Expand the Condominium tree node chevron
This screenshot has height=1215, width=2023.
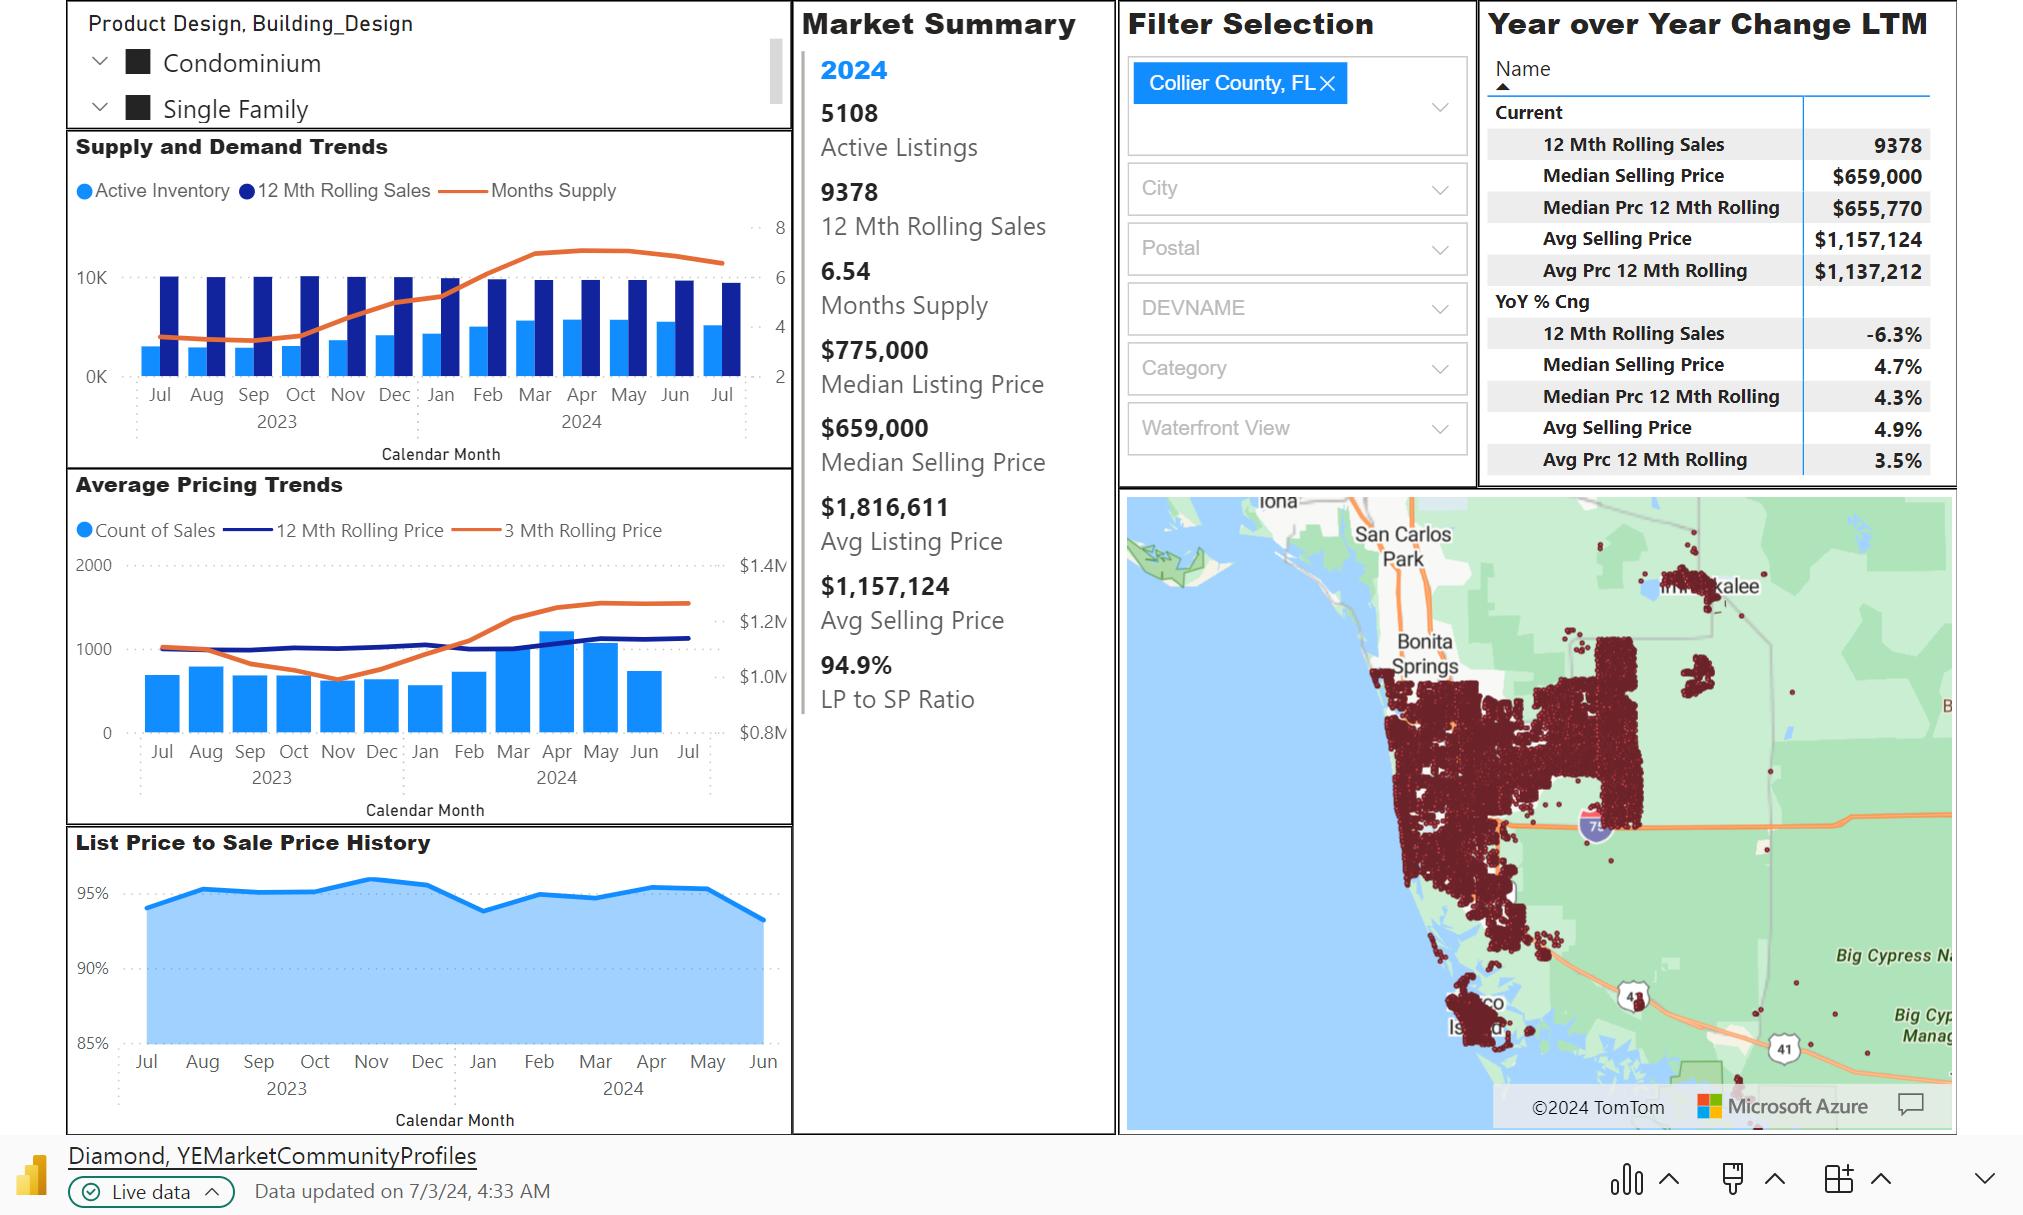coord(99,62)
